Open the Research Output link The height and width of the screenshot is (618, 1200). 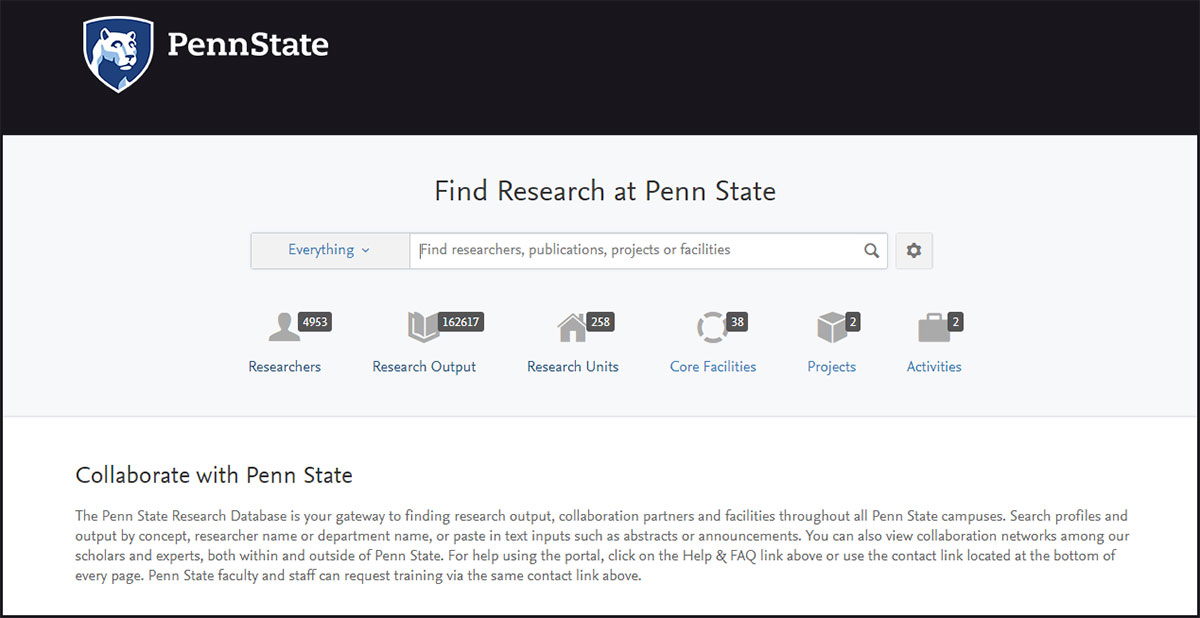(424, 367)
